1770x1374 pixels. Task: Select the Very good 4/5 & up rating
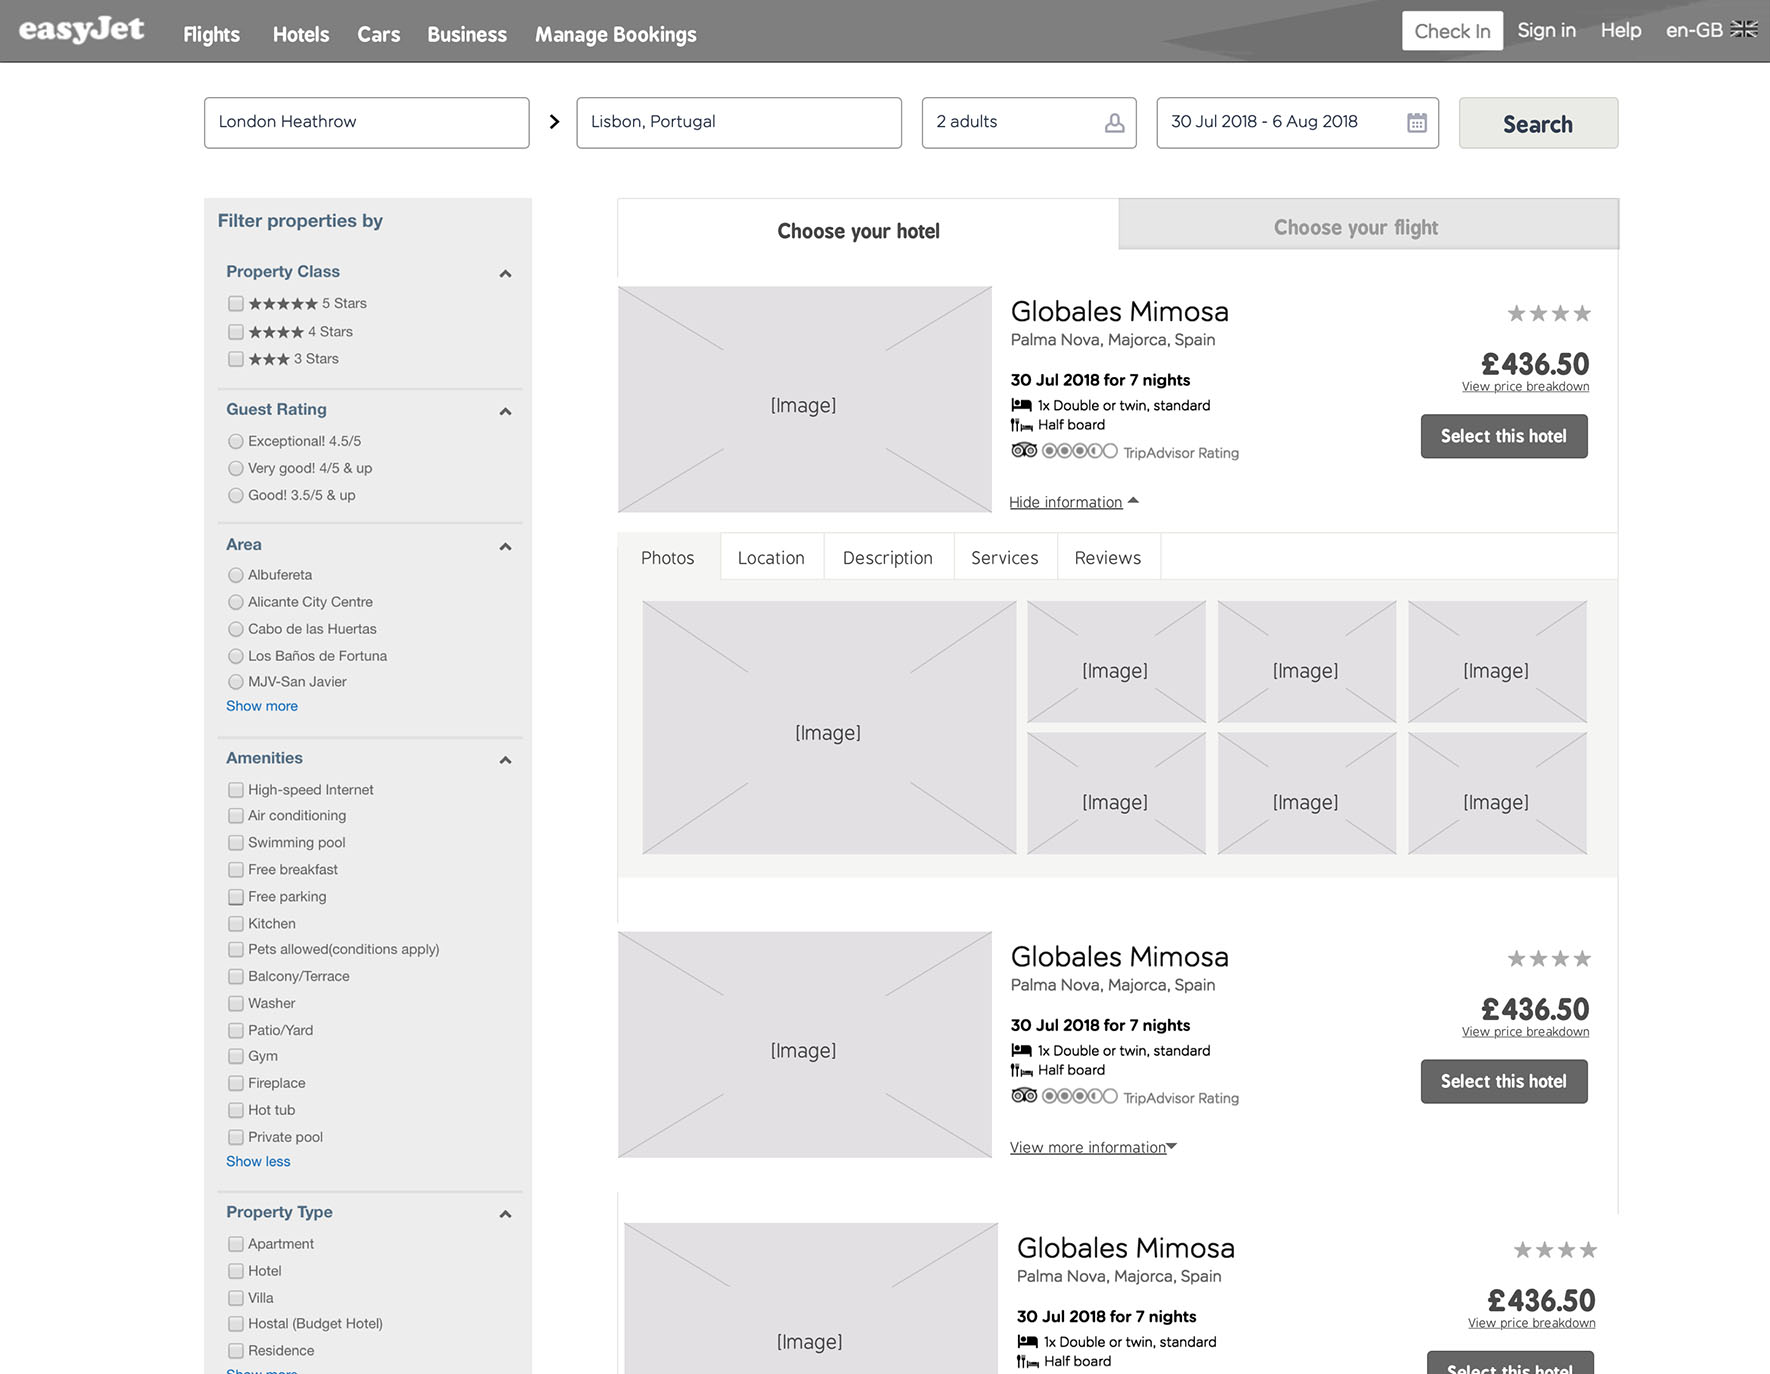click(x=236, y=468)
